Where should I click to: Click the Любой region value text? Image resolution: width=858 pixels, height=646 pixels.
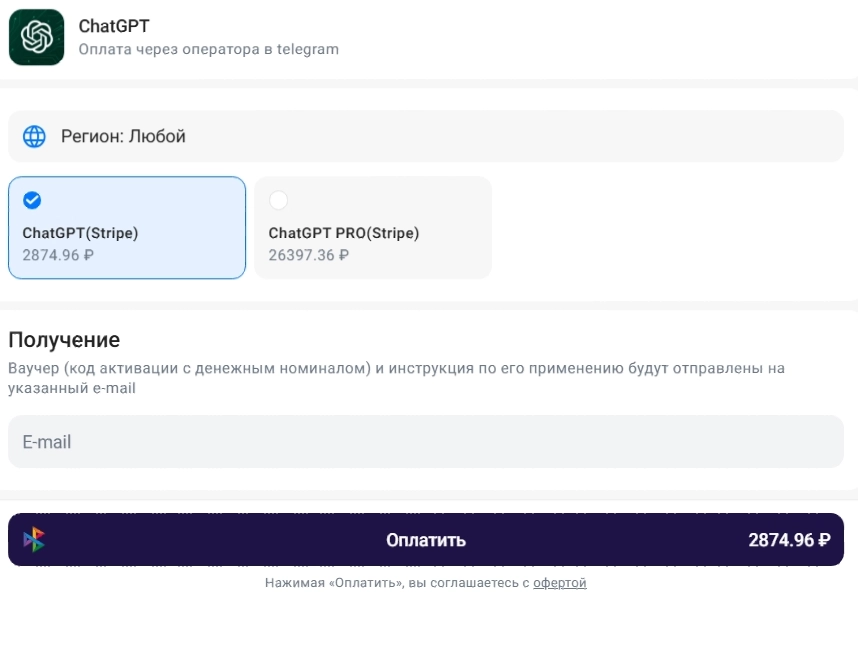156,136
